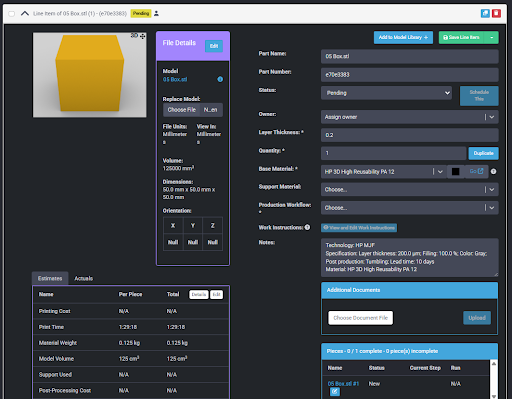Edit the Part Number field
512x399 pixels.
click(x=410, y=75)
